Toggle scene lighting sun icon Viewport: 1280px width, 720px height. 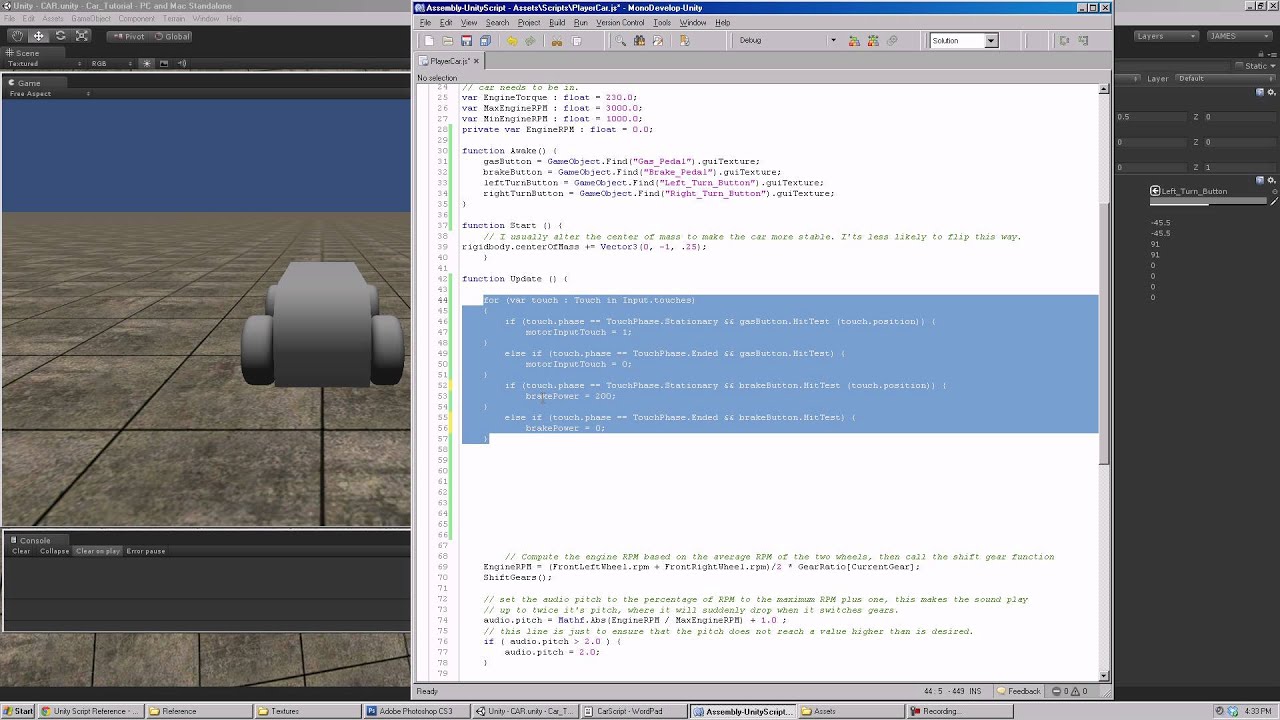tap(147, 63)
